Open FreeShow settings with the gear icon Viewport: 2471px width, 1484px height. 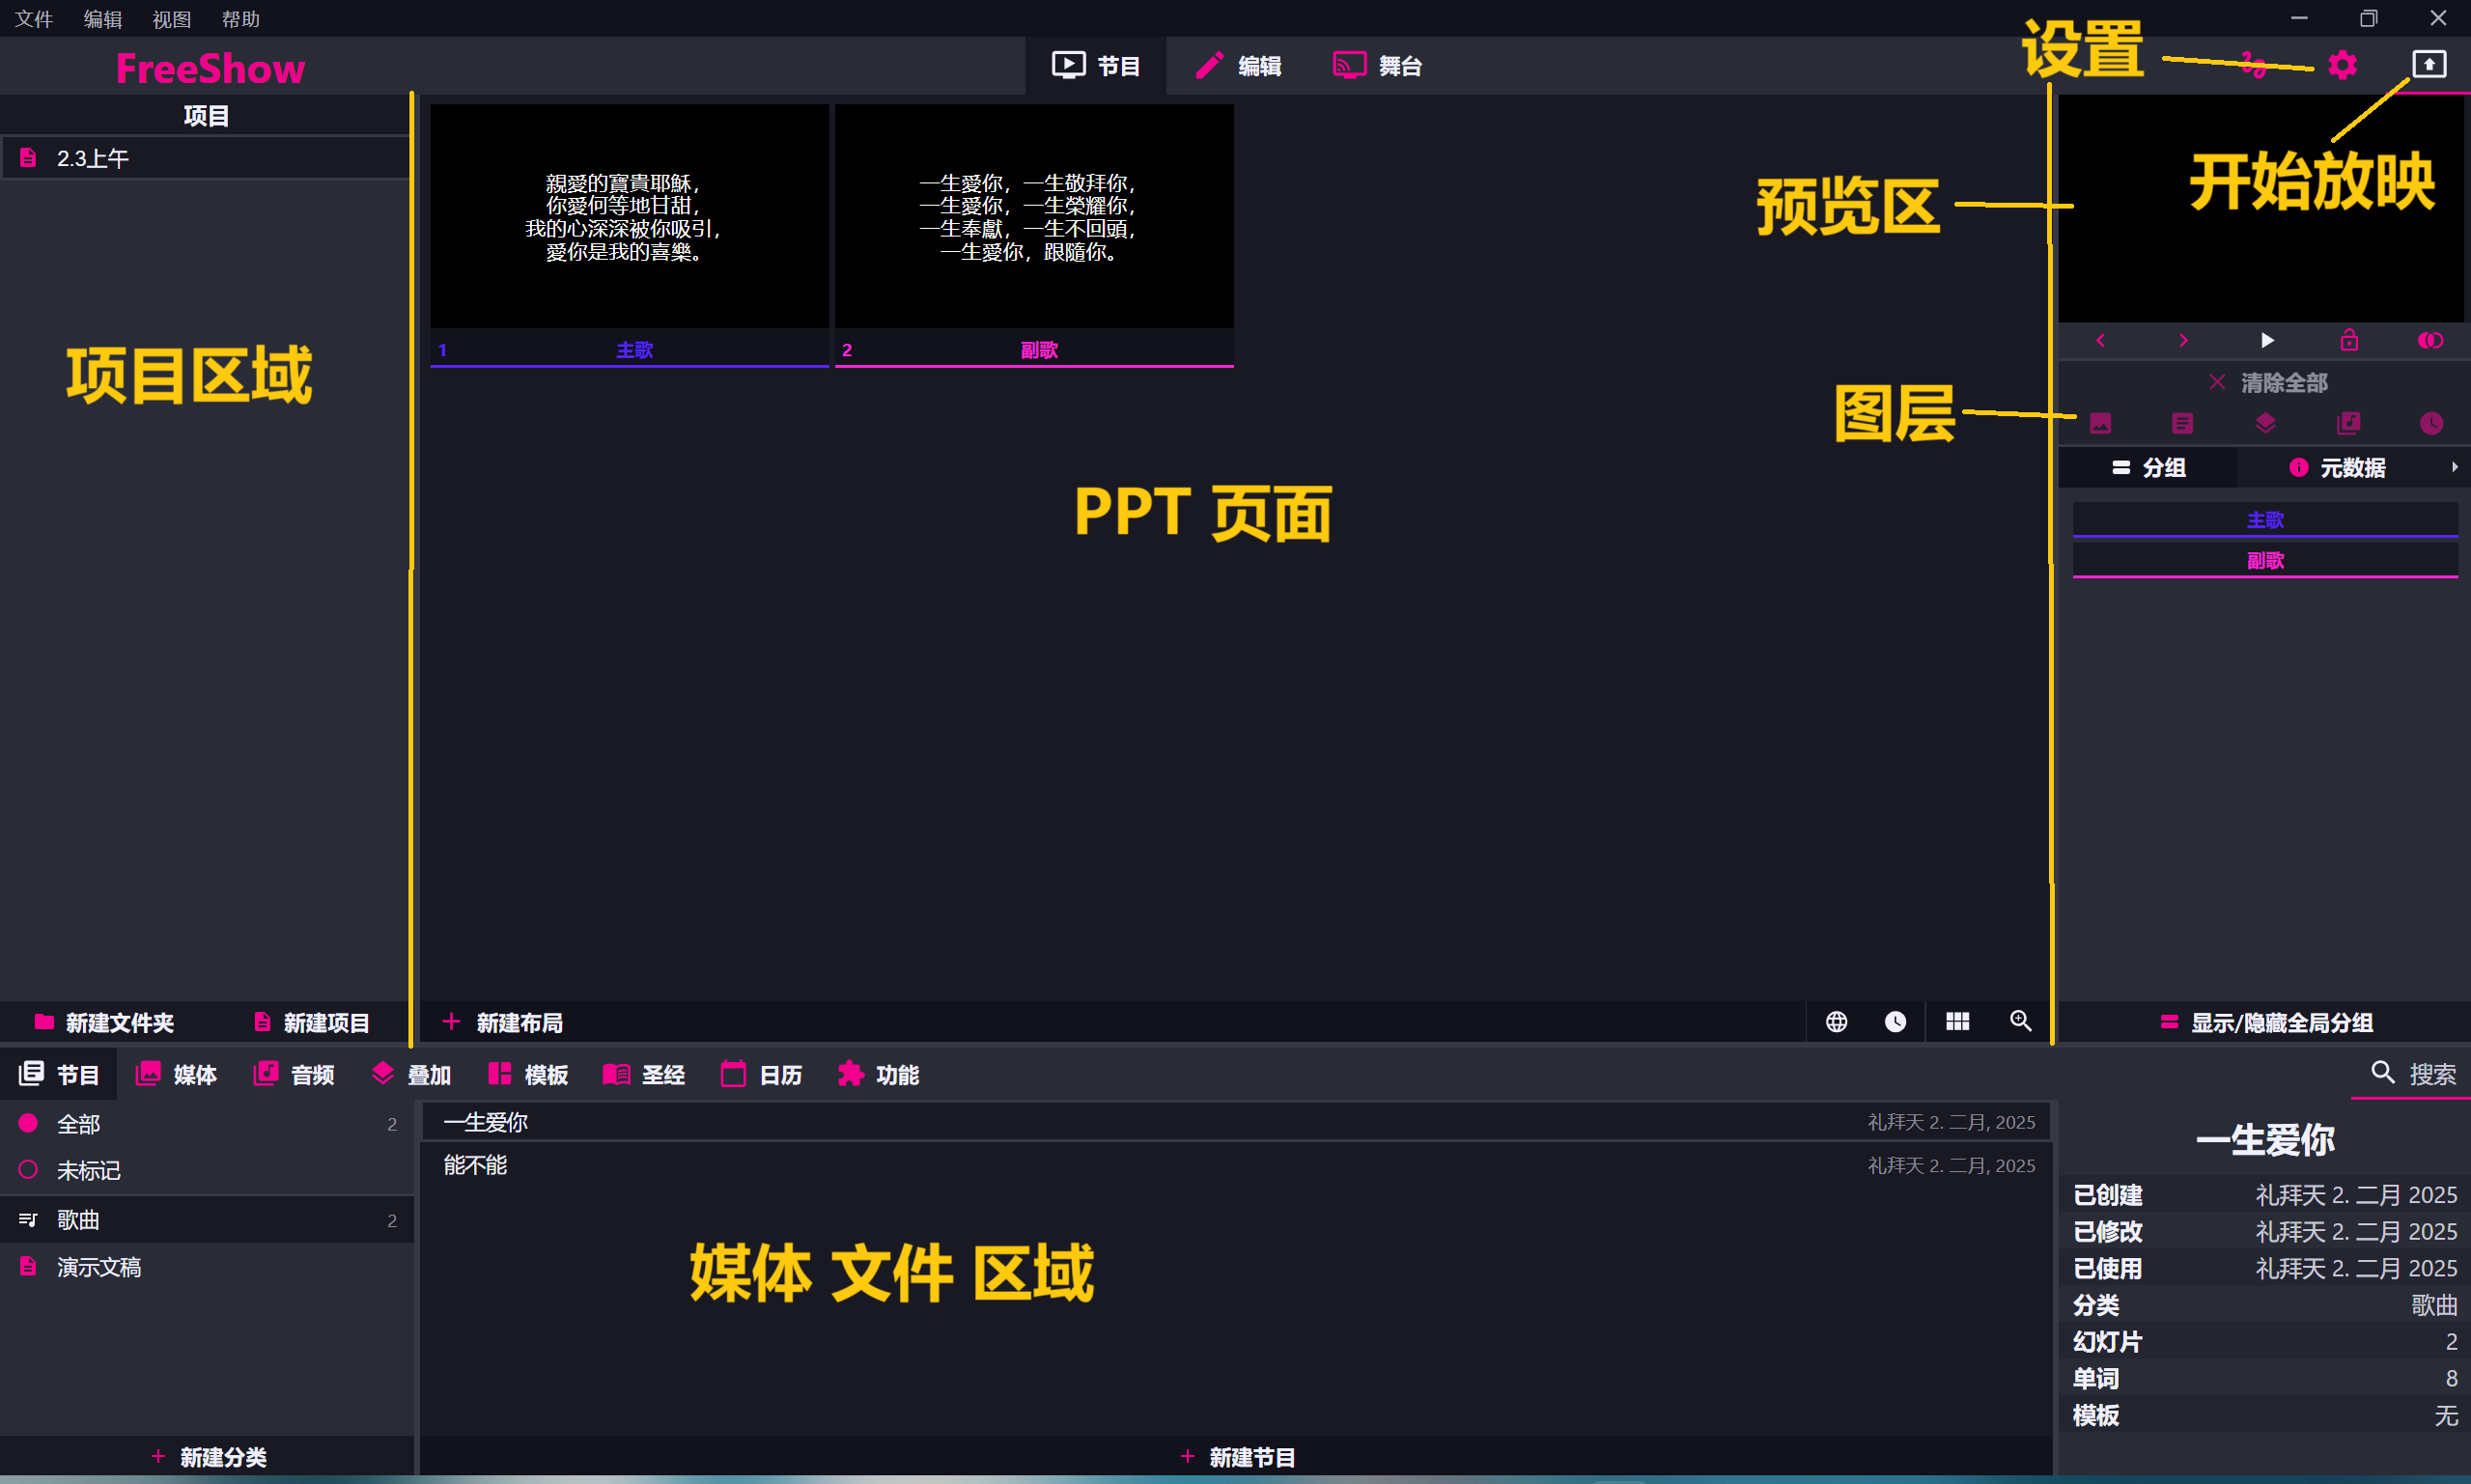pyautogui.click(x=2341, y=64)
